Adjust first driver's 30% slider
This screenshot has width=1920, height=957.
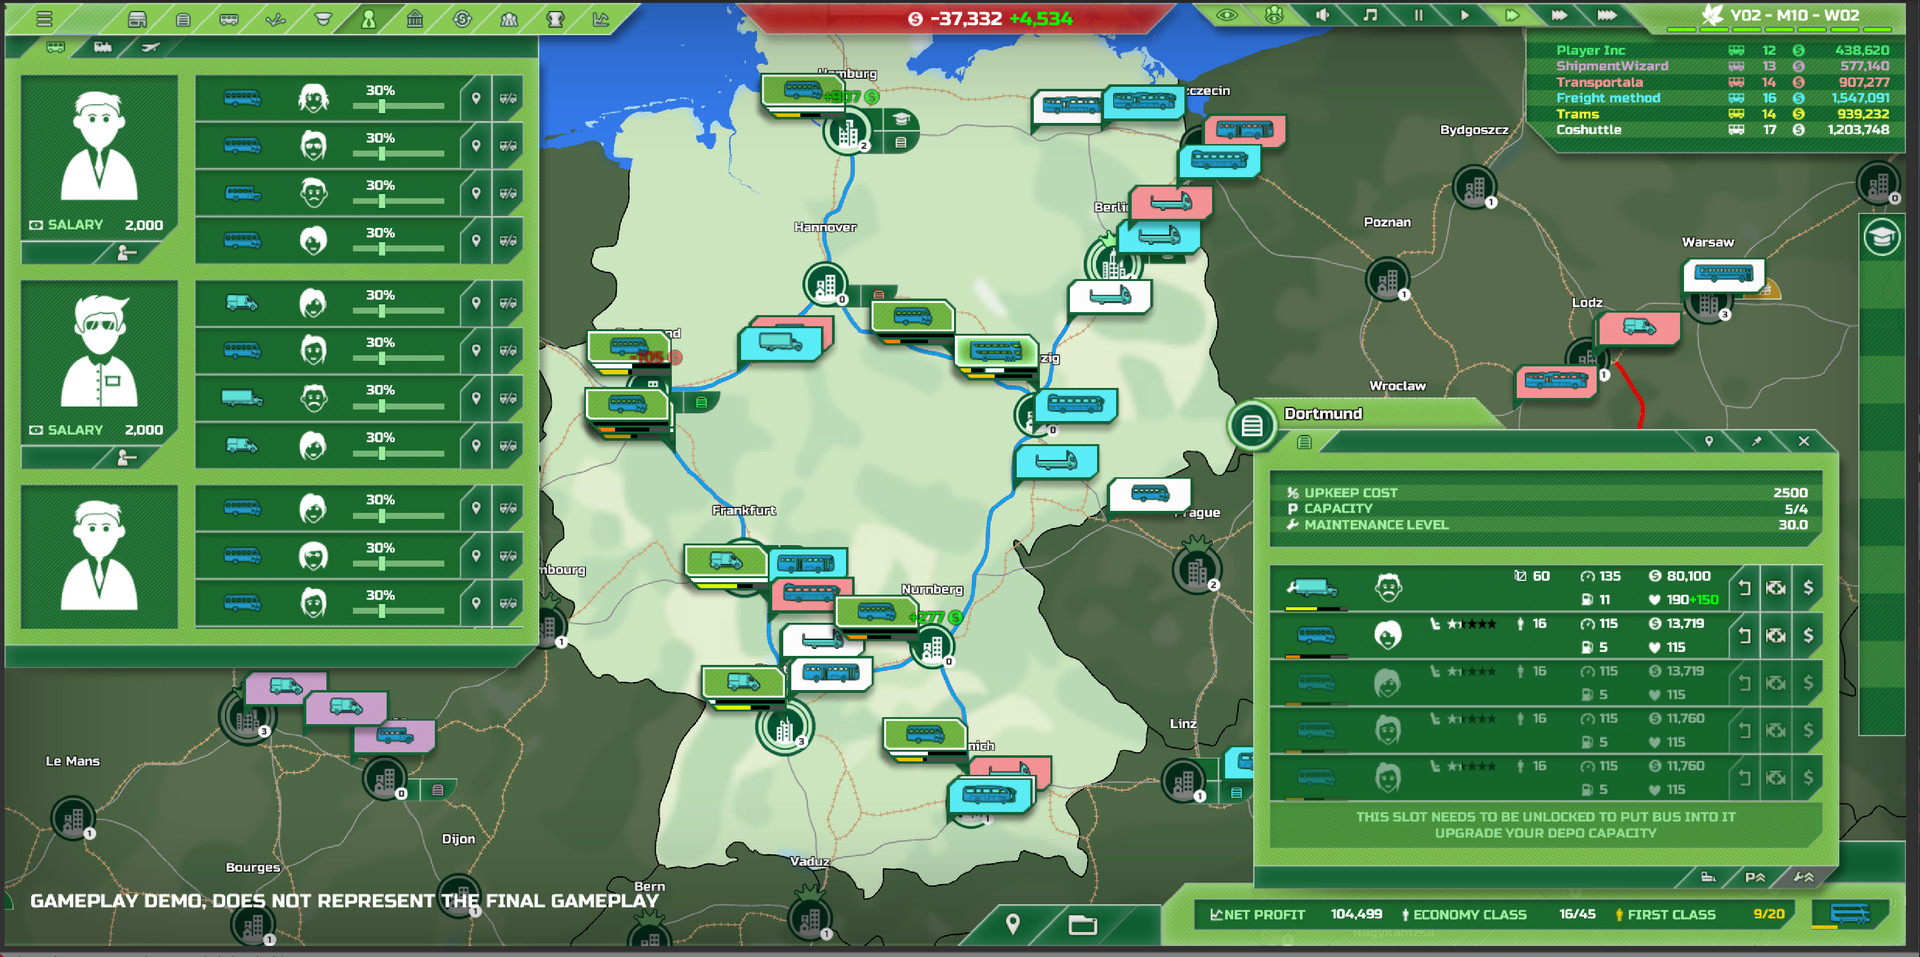pos(382,105)
